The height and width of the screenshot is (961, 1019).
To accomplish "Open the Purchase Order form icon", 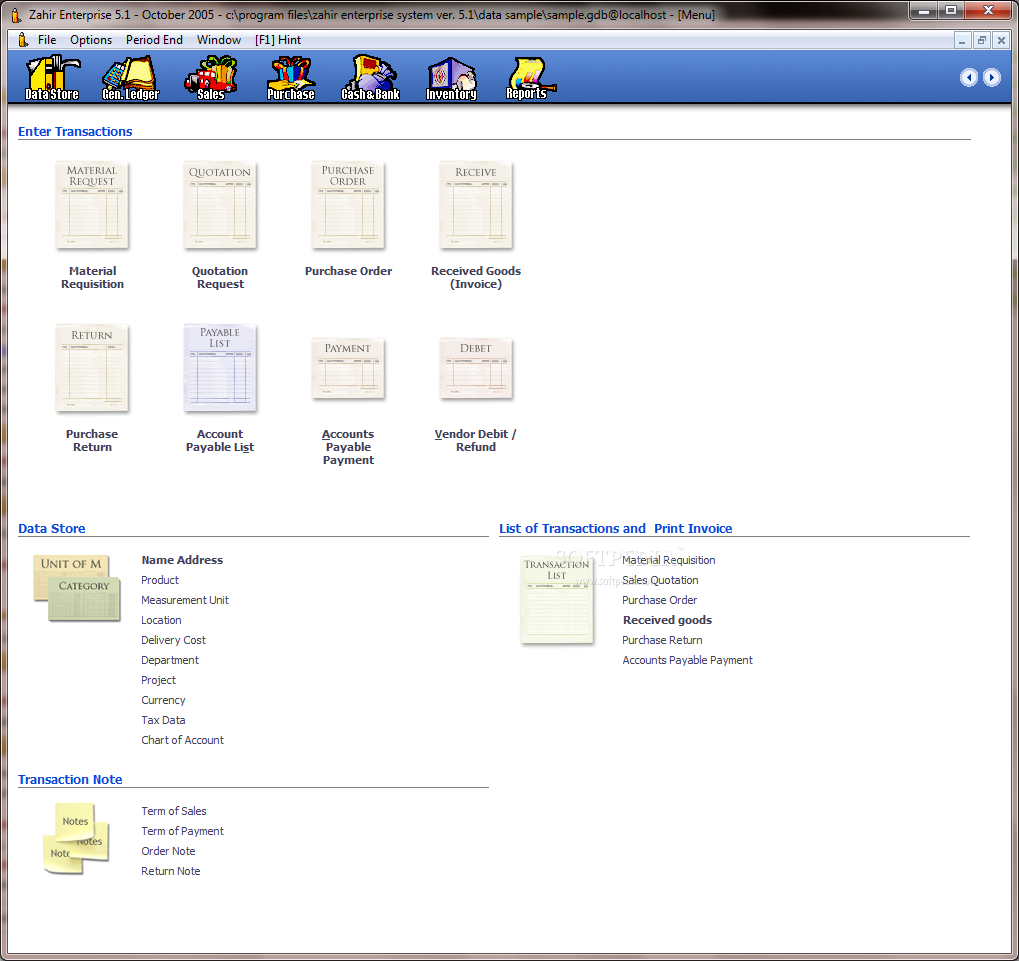I will click(348, 205).
